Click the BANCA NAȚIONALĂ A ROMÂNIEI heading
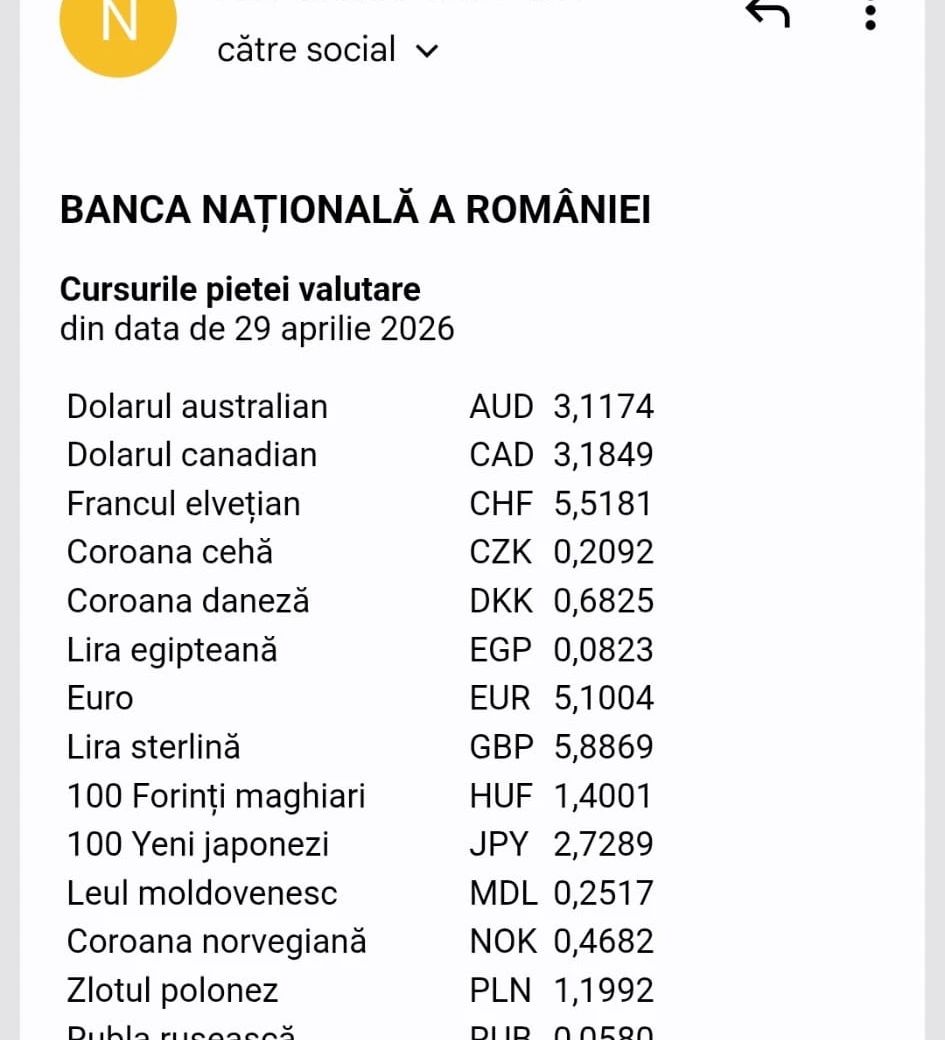This screenshot has width=945, height=1040. pos(355,210)
